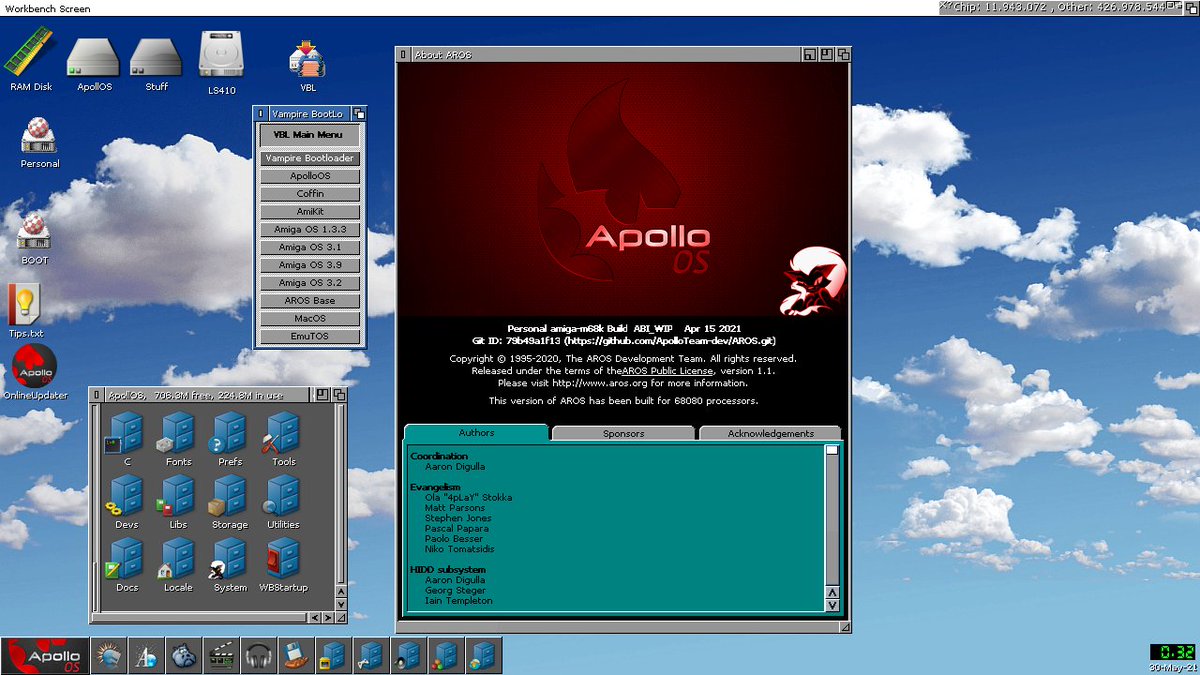1200x675 pixels.
Task: Choose AROS Base boot option
Action: click(x=310, y=301)
